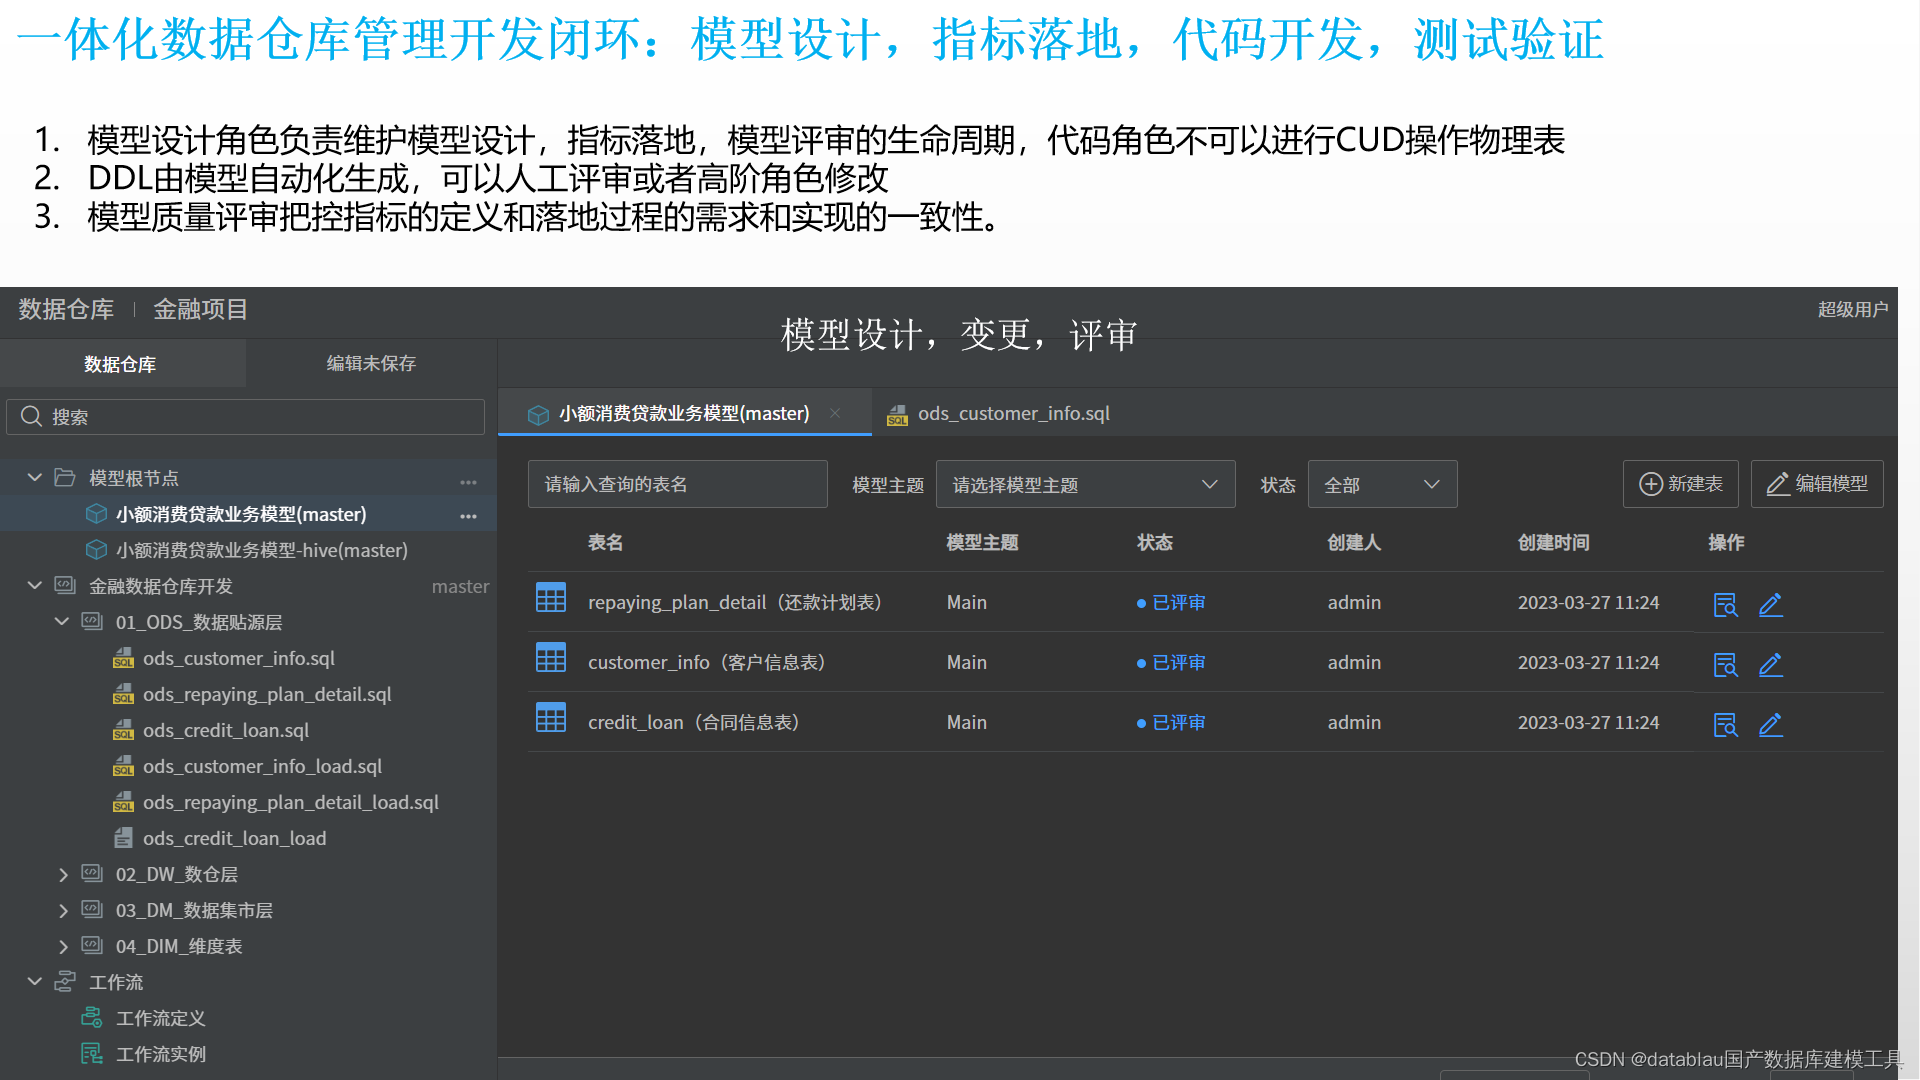The width and height of the screenshot is (1920, 1080).
Task: Click the 工作流定义 icon
Action: 92,1017
